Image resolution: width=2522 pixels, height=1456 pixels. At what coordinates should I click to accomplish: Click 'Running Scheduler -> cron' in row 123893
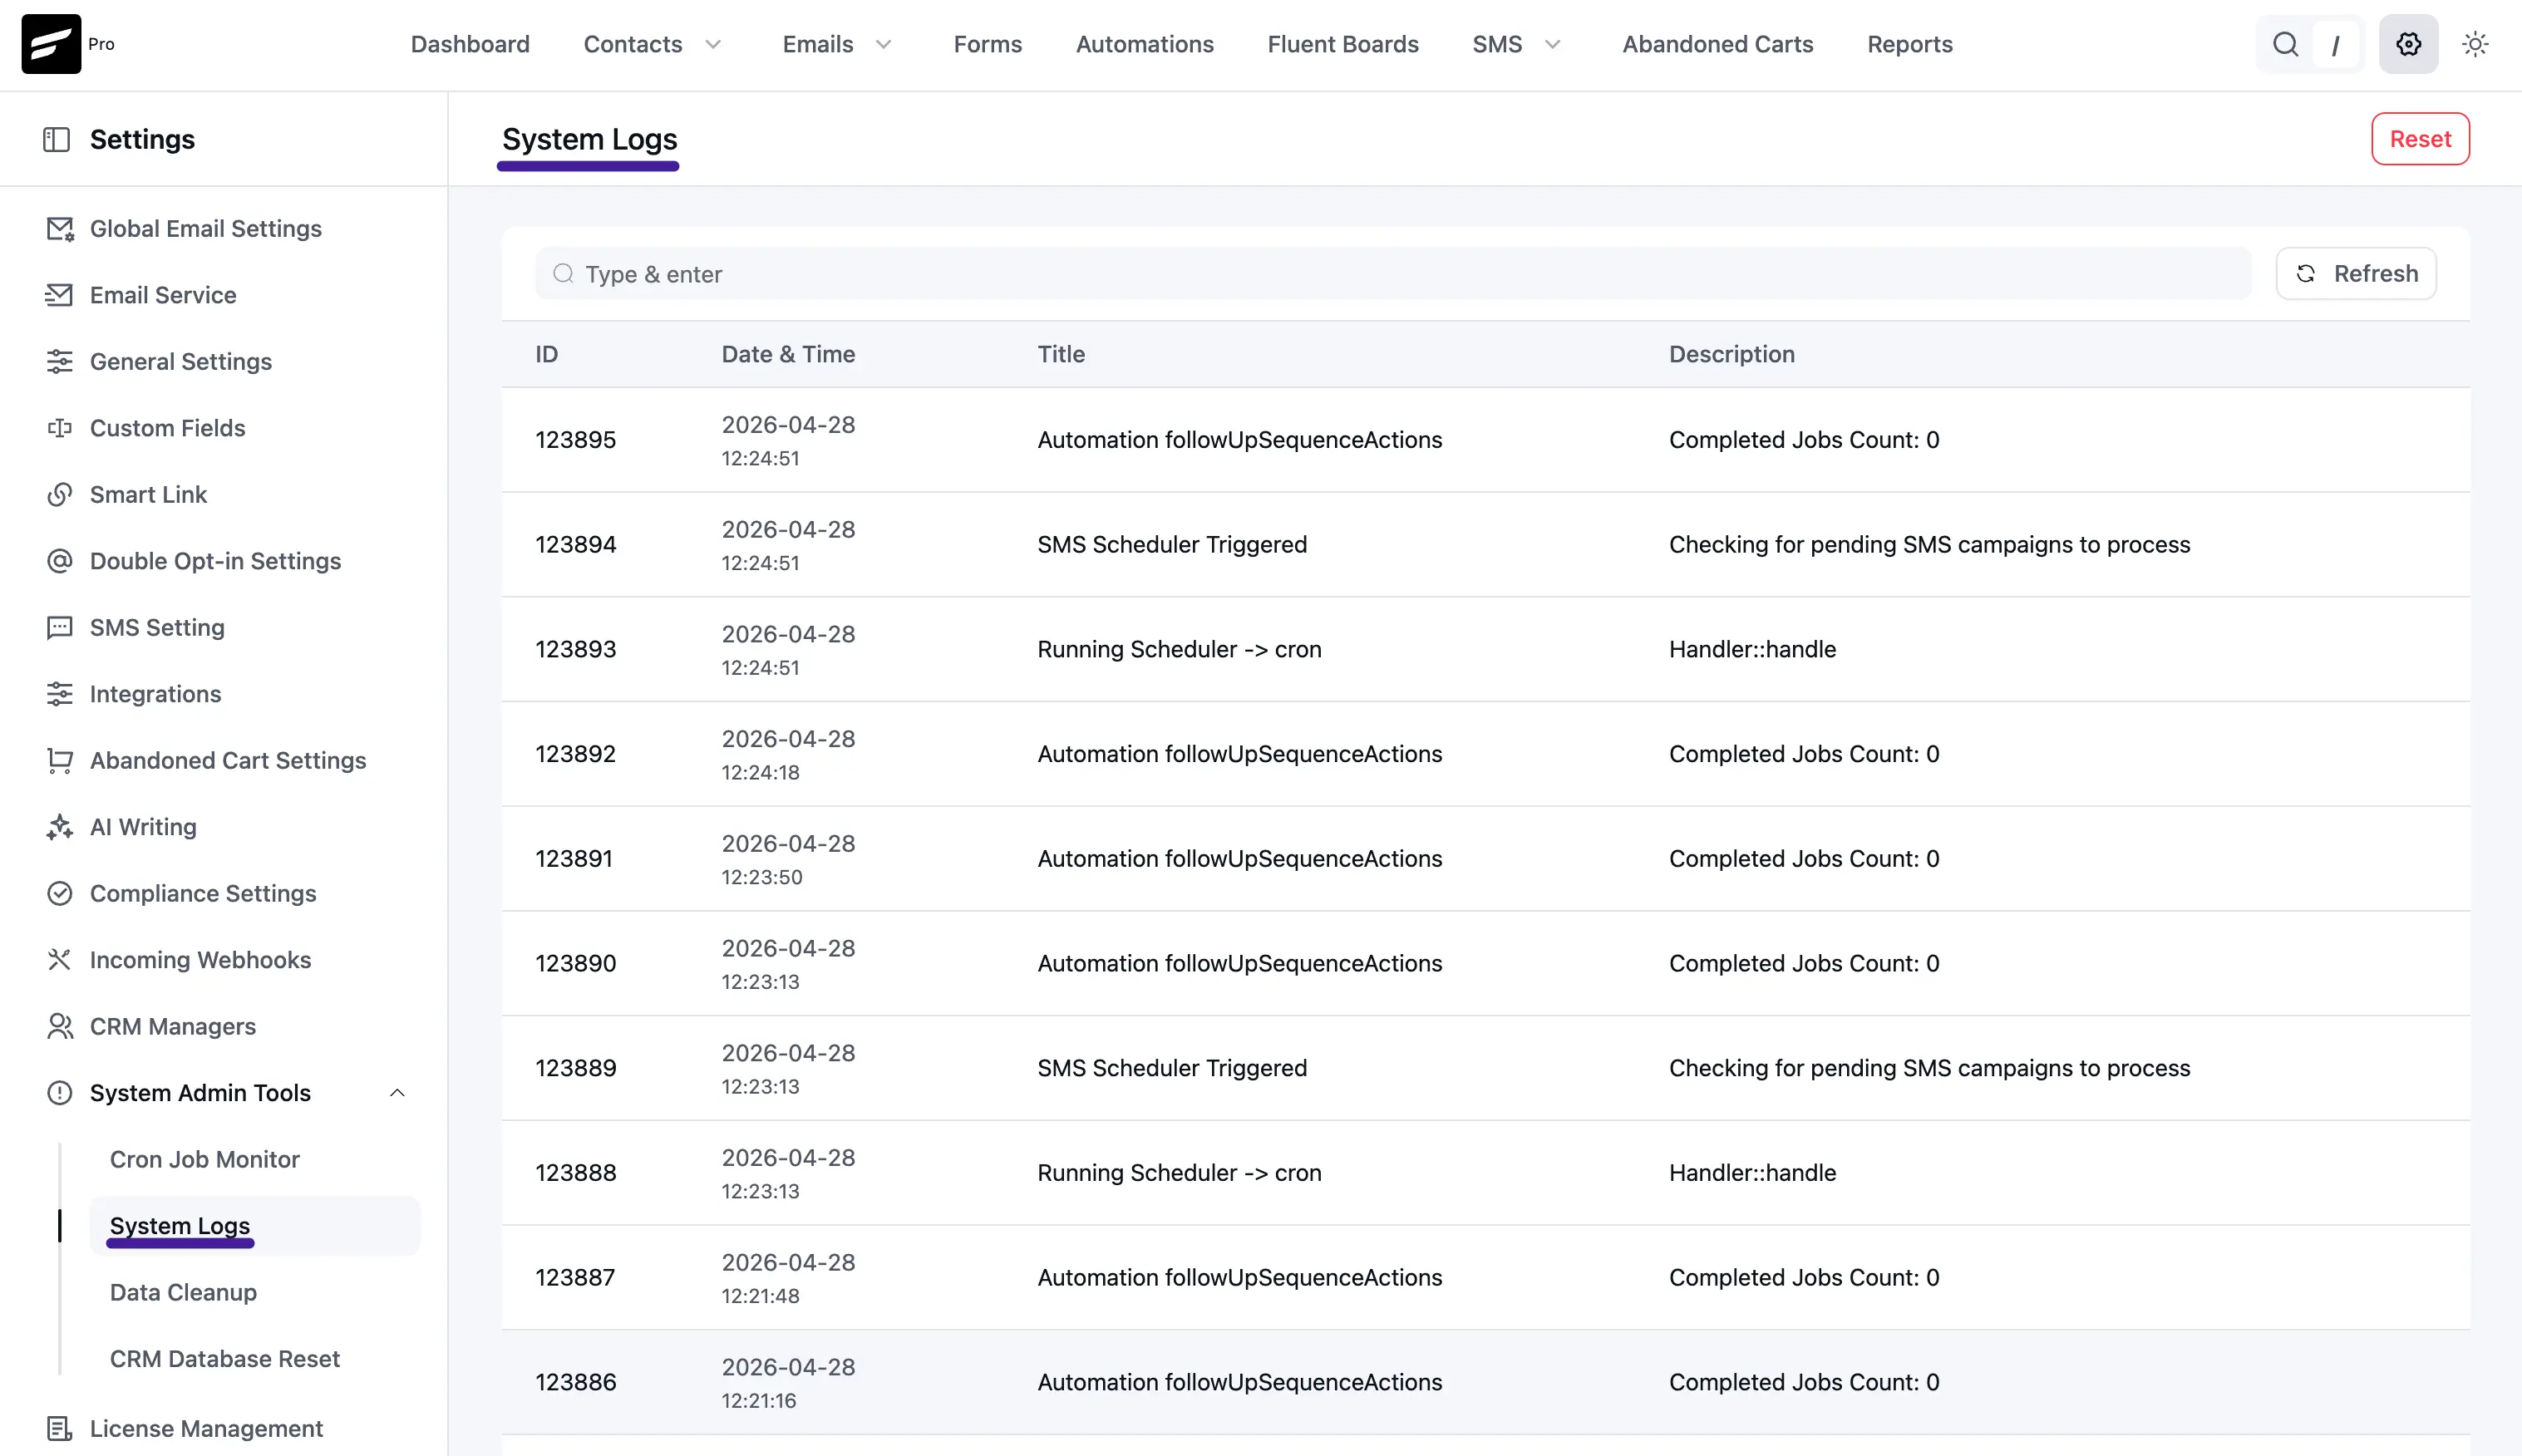[x=1179, y=650]
